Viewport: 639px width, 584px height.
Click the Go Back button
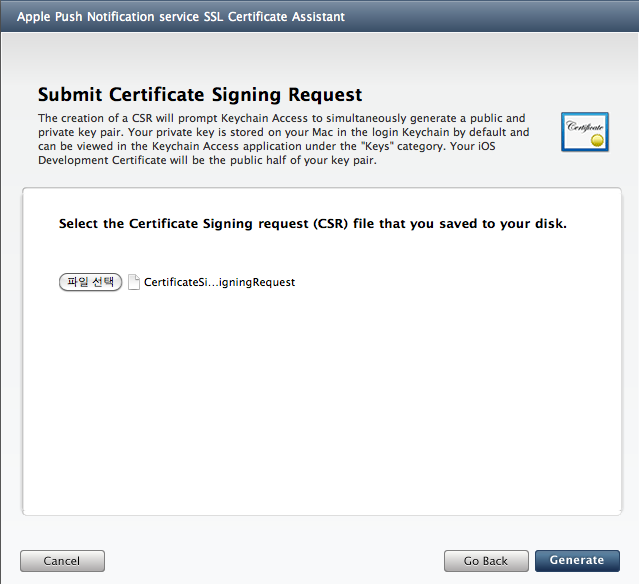coord(486,561)
